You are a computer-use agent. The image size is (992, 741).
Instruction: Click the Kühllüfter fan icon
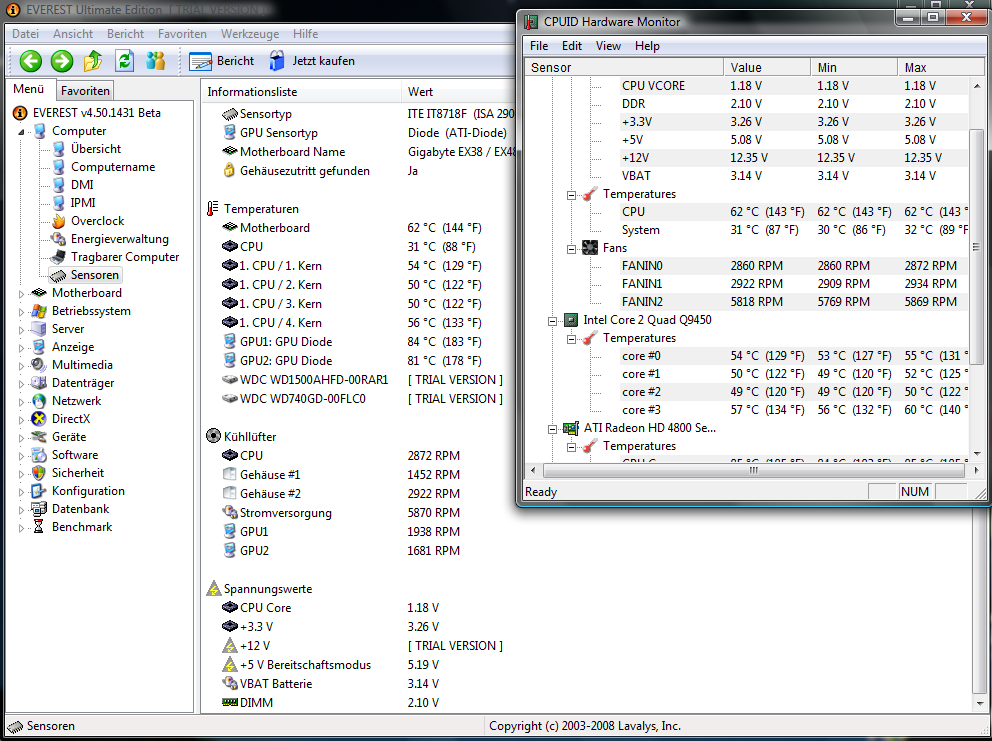(x=213, y=436)
